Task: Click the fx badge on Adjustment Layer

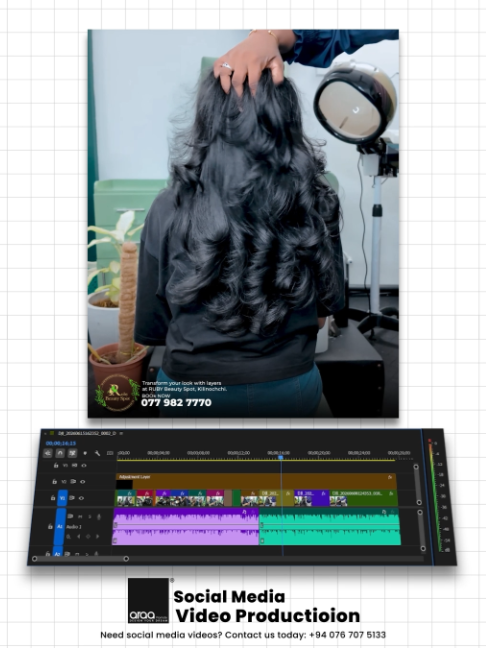Action: coord(390,477)
